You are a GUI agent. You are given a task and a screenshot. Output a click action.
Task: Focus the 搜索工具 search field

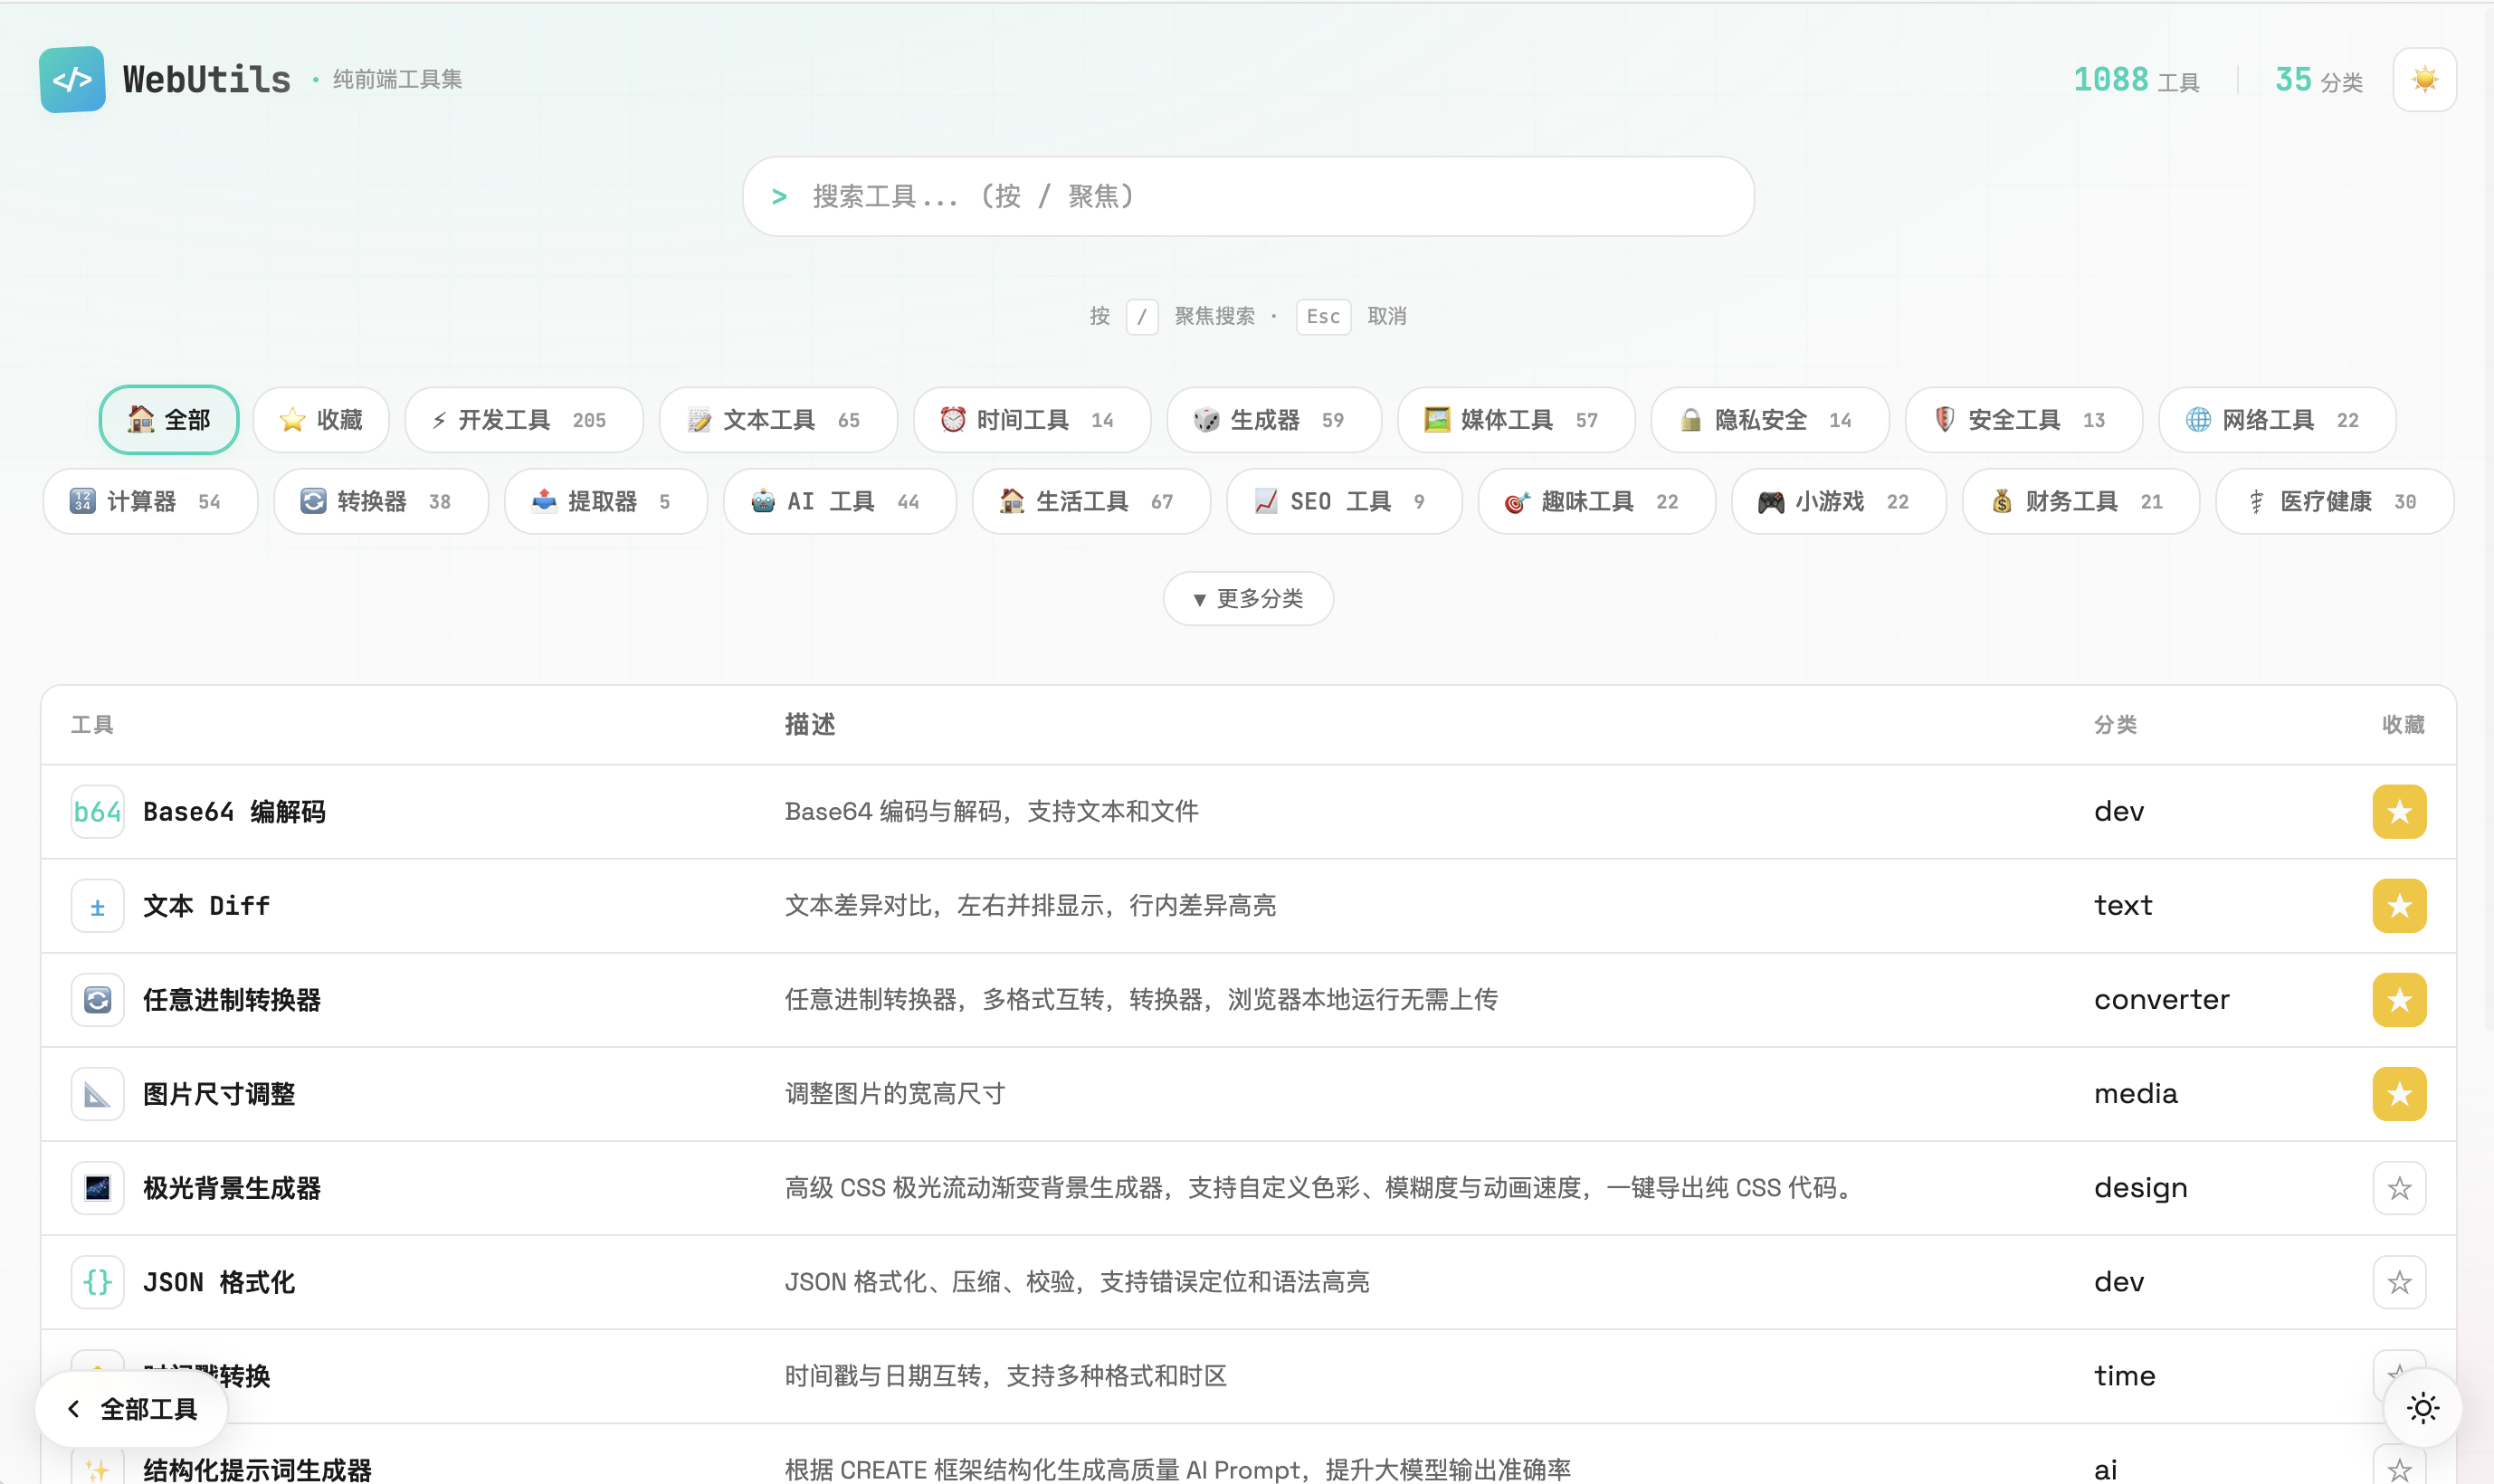[x=1248, y=196]
